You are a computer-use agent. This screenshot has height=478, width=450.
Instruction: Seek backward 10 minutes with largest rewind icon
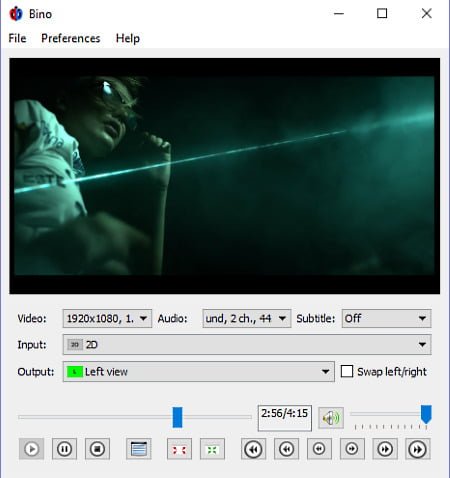pos(253,449)
